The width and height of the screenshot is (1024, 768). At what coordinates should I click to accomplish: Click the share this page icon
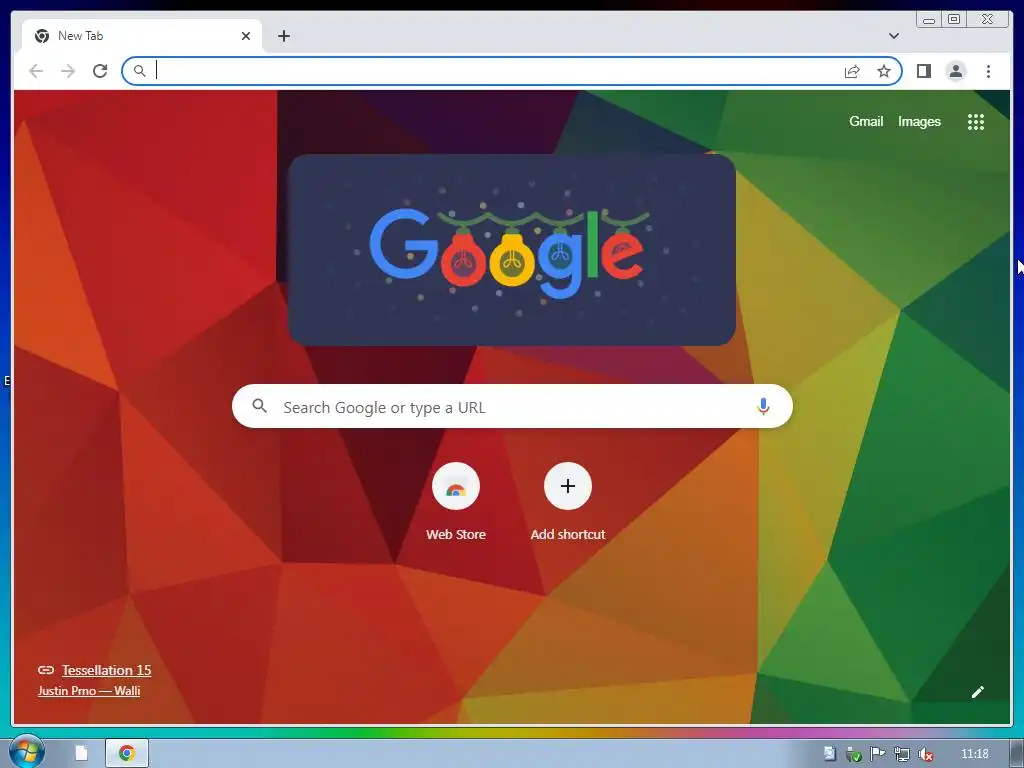[852, 71]
